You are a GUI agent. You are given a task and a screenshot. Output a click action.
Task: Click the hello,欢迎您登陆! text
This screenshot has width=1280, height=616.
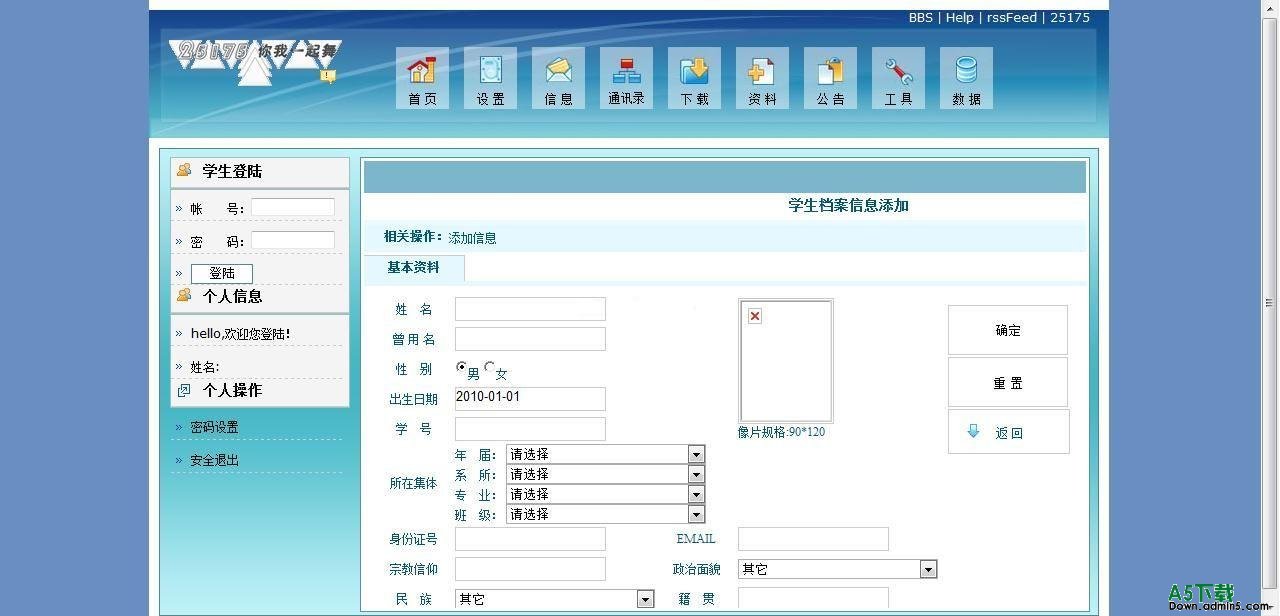(240, 333)
